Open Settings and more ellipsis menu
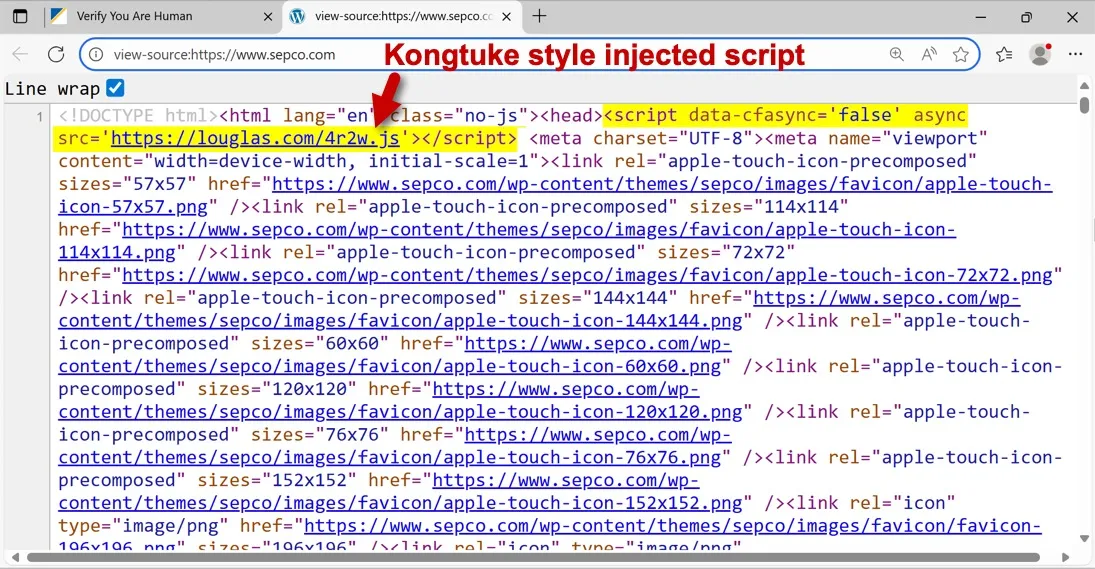Image resolution: width=1095 pixels, height=569 pixels. click(1075, 55)
